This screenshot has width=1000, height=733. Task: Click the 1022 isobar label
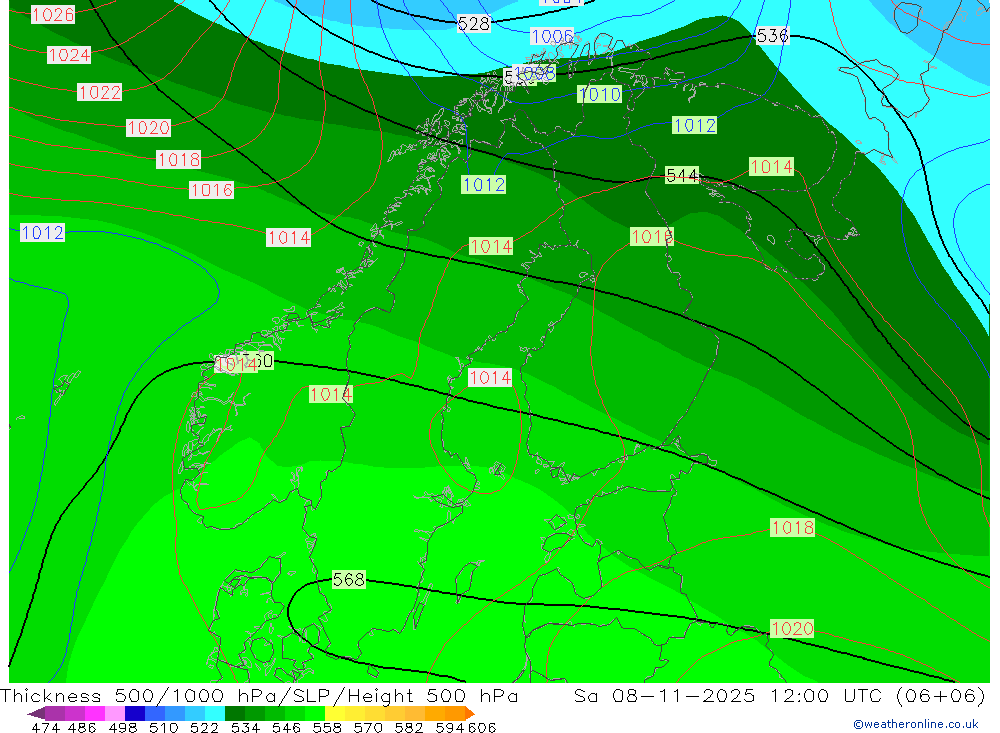click(99, 92)
